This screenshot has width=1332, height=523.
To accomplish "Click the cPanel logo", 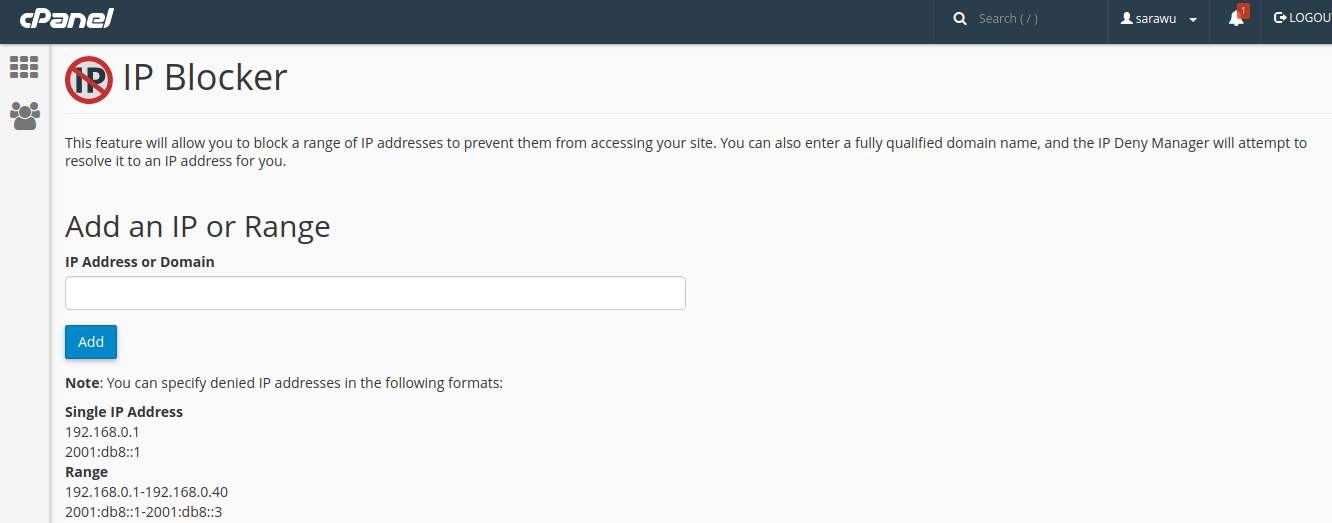I will coord(66,18).
